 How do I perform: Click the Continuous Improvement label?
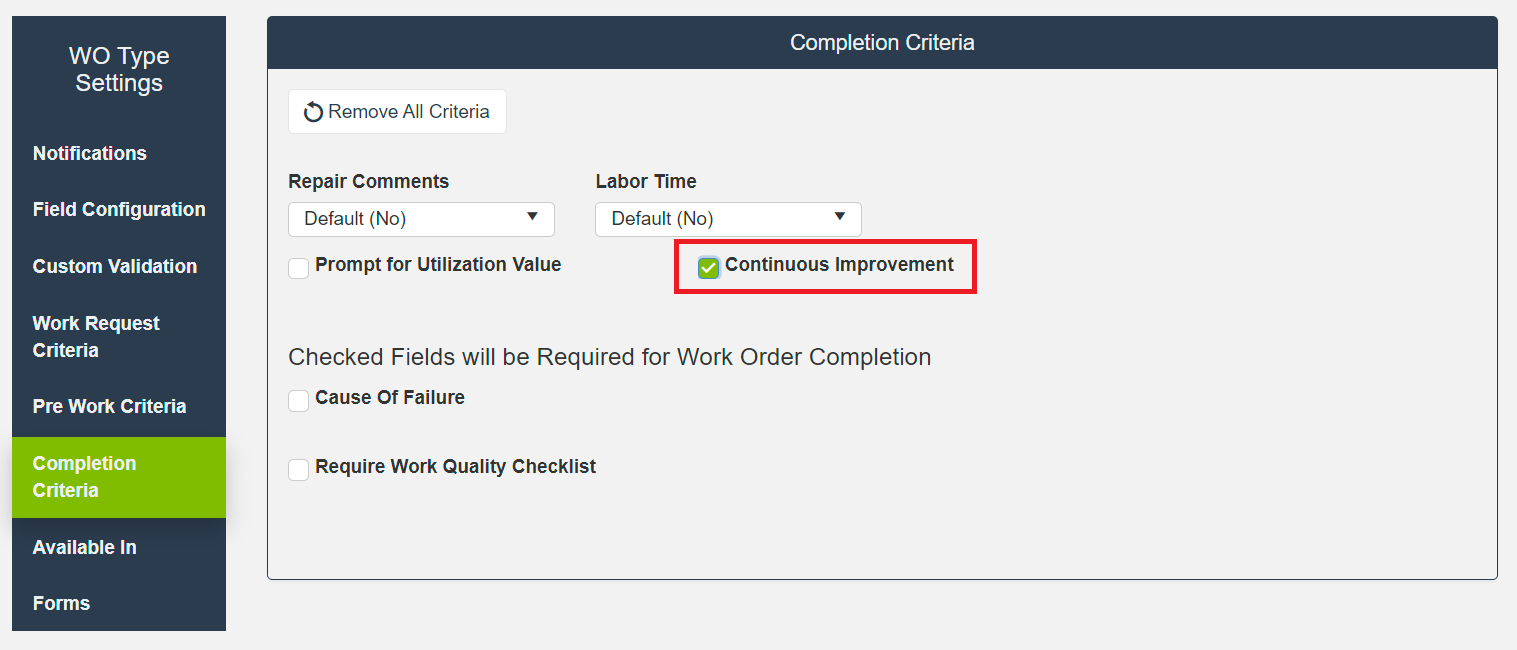[839, 265]
